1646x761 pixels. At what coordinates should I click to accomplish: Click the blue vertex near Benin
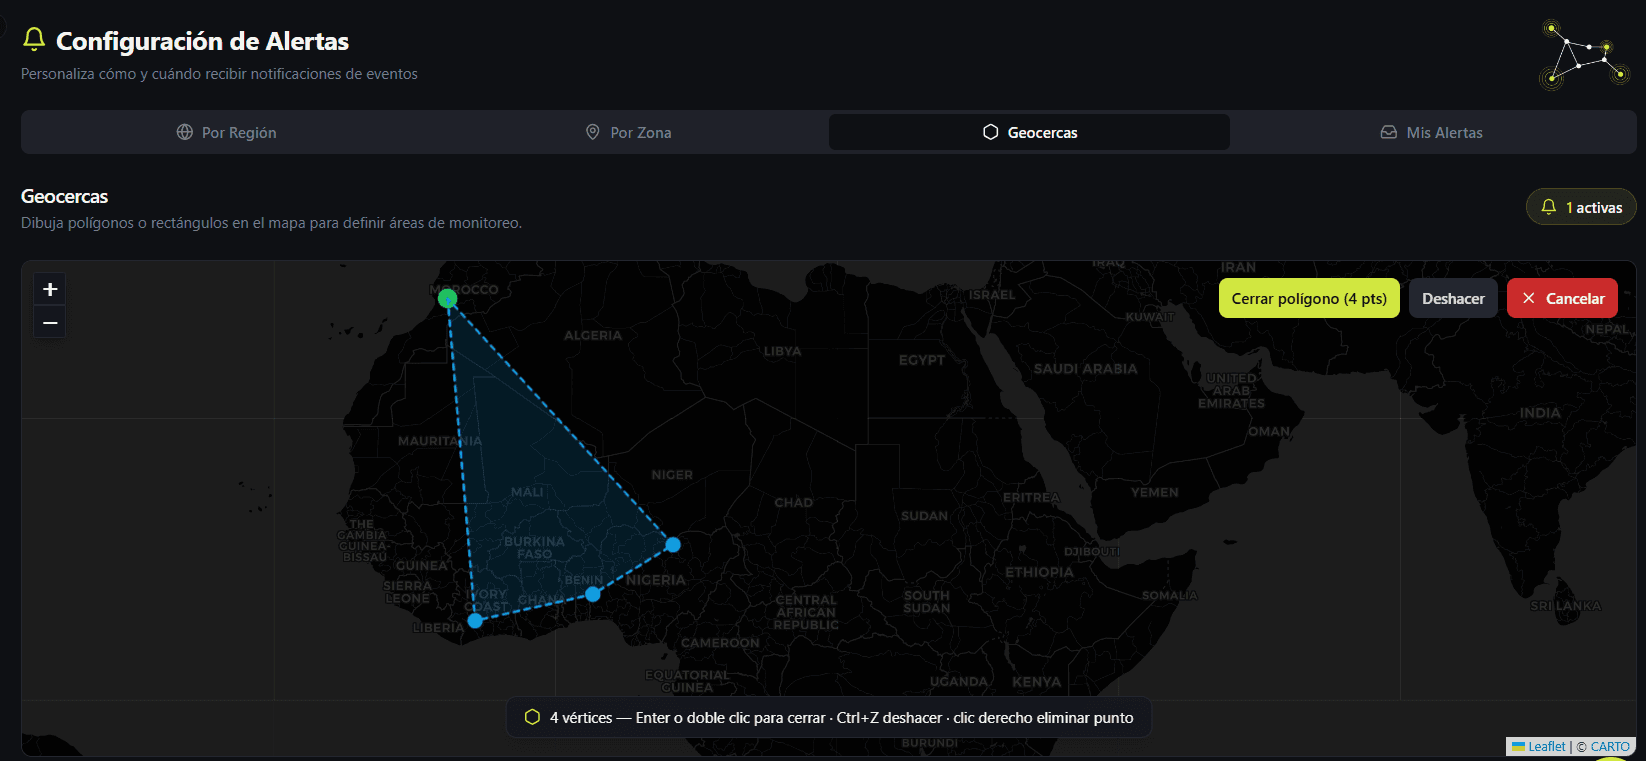click(x=593, y=594)
